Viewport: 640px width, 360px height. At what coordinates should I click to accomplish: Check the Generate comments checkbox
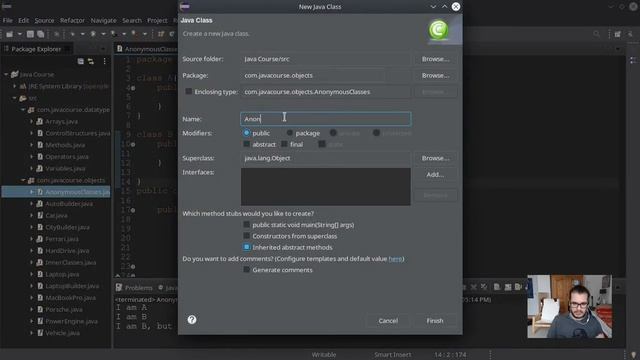click(246, 269)
